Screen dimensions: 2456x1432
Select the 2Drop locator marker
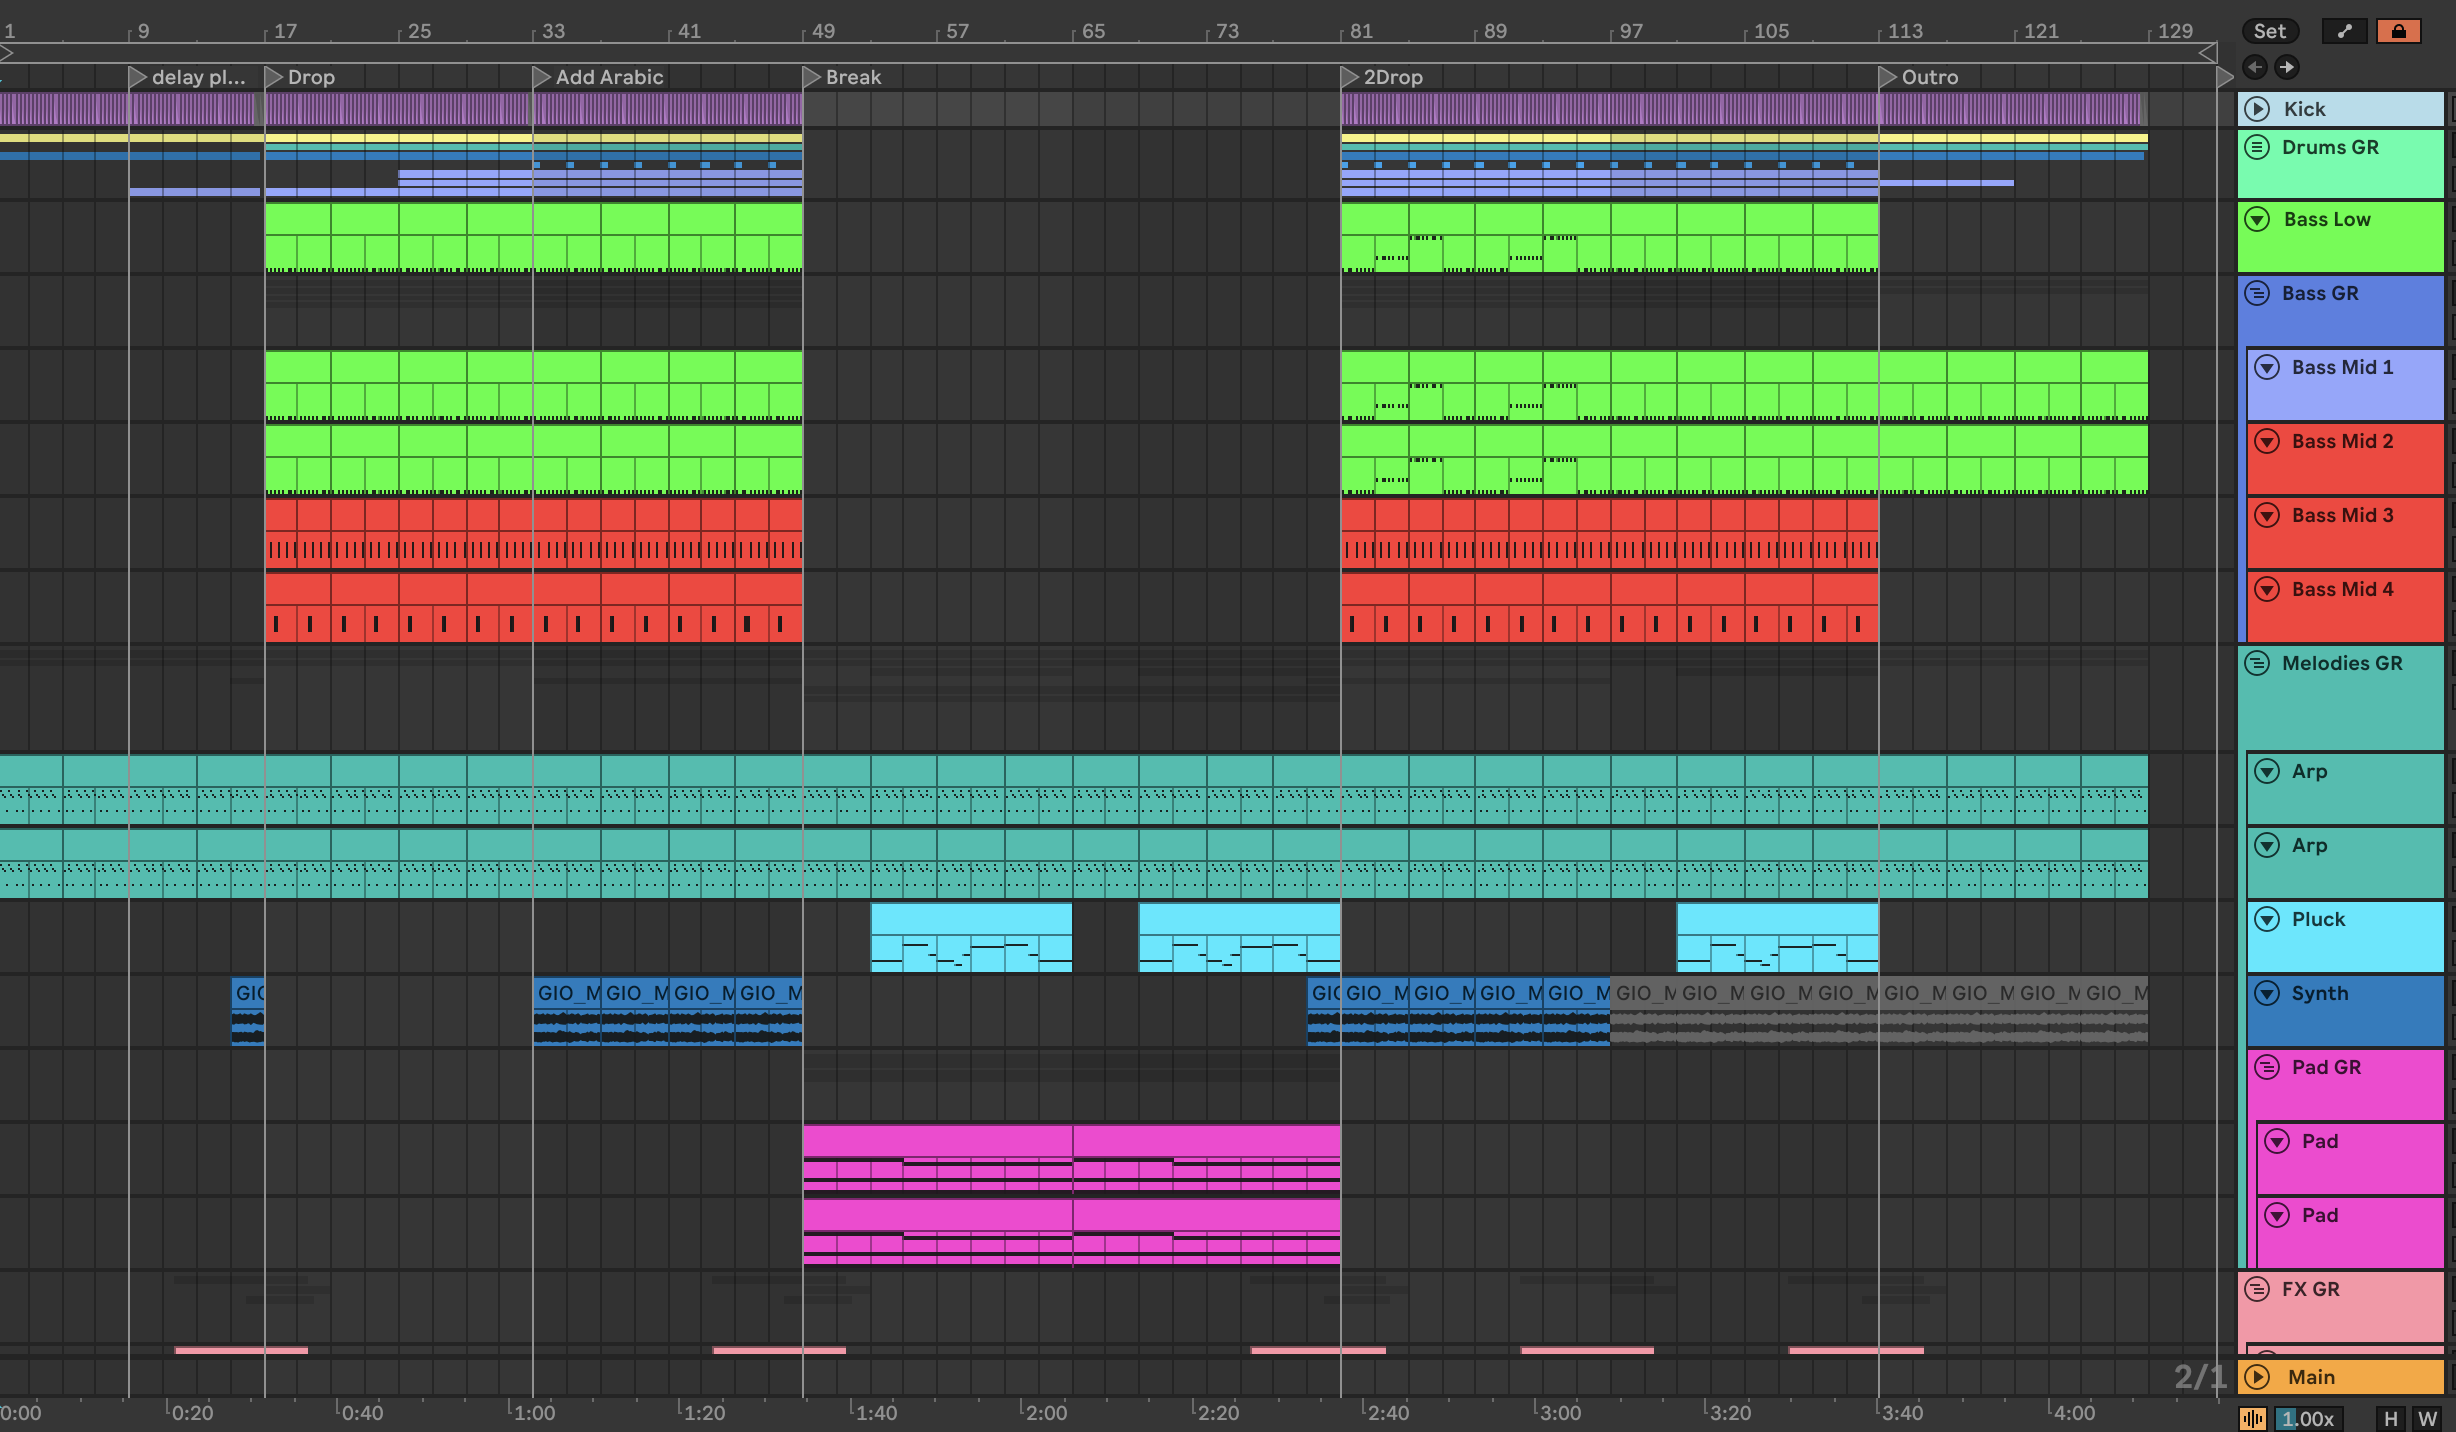click(1350, 77)
